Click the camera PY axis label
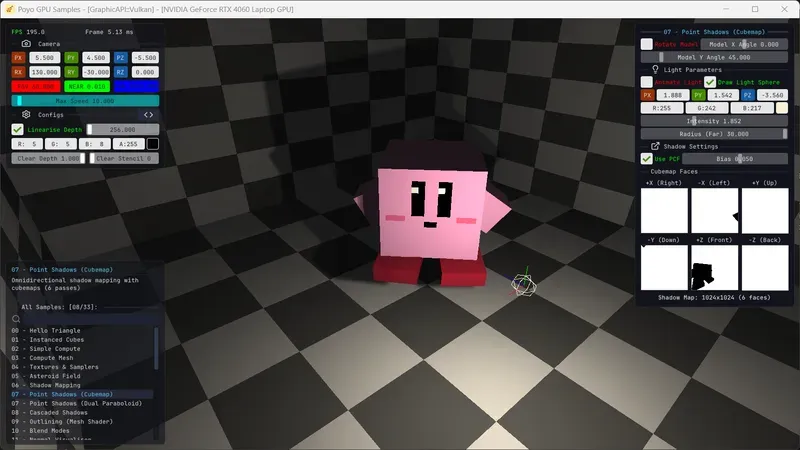This screenshot has width=800, height=450. click(71, 58)
